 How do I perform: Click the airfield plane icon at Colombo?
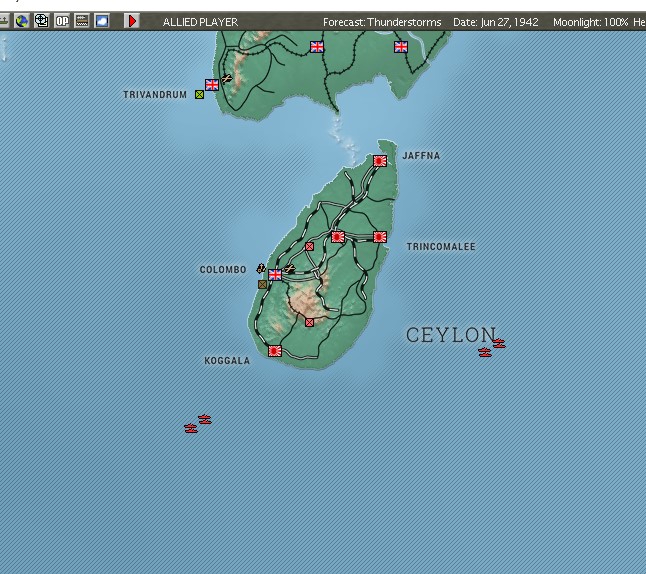pos(290,269)
